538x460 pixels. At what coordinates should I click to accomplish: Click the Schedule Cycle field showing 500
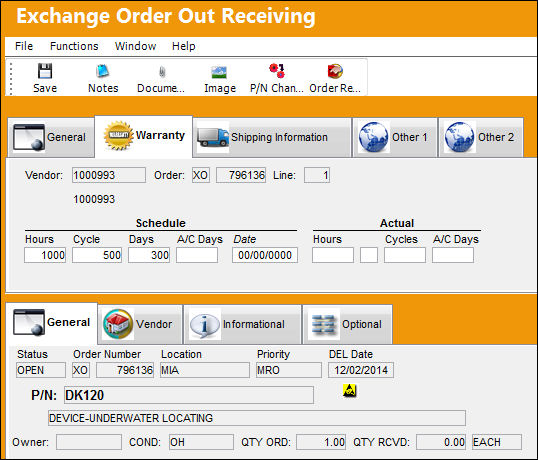[97, 255]
